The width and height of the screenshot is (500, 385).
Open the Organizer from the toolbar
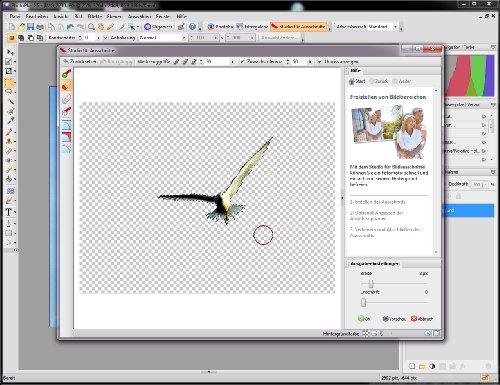[x=158, y=27]
